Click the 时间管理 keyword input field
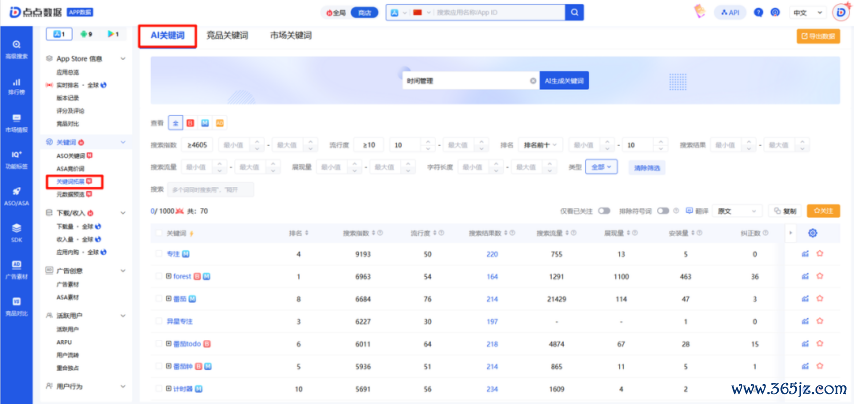This screenshot has height=404, width=854. pyautogui.click(x=465, y=81)
